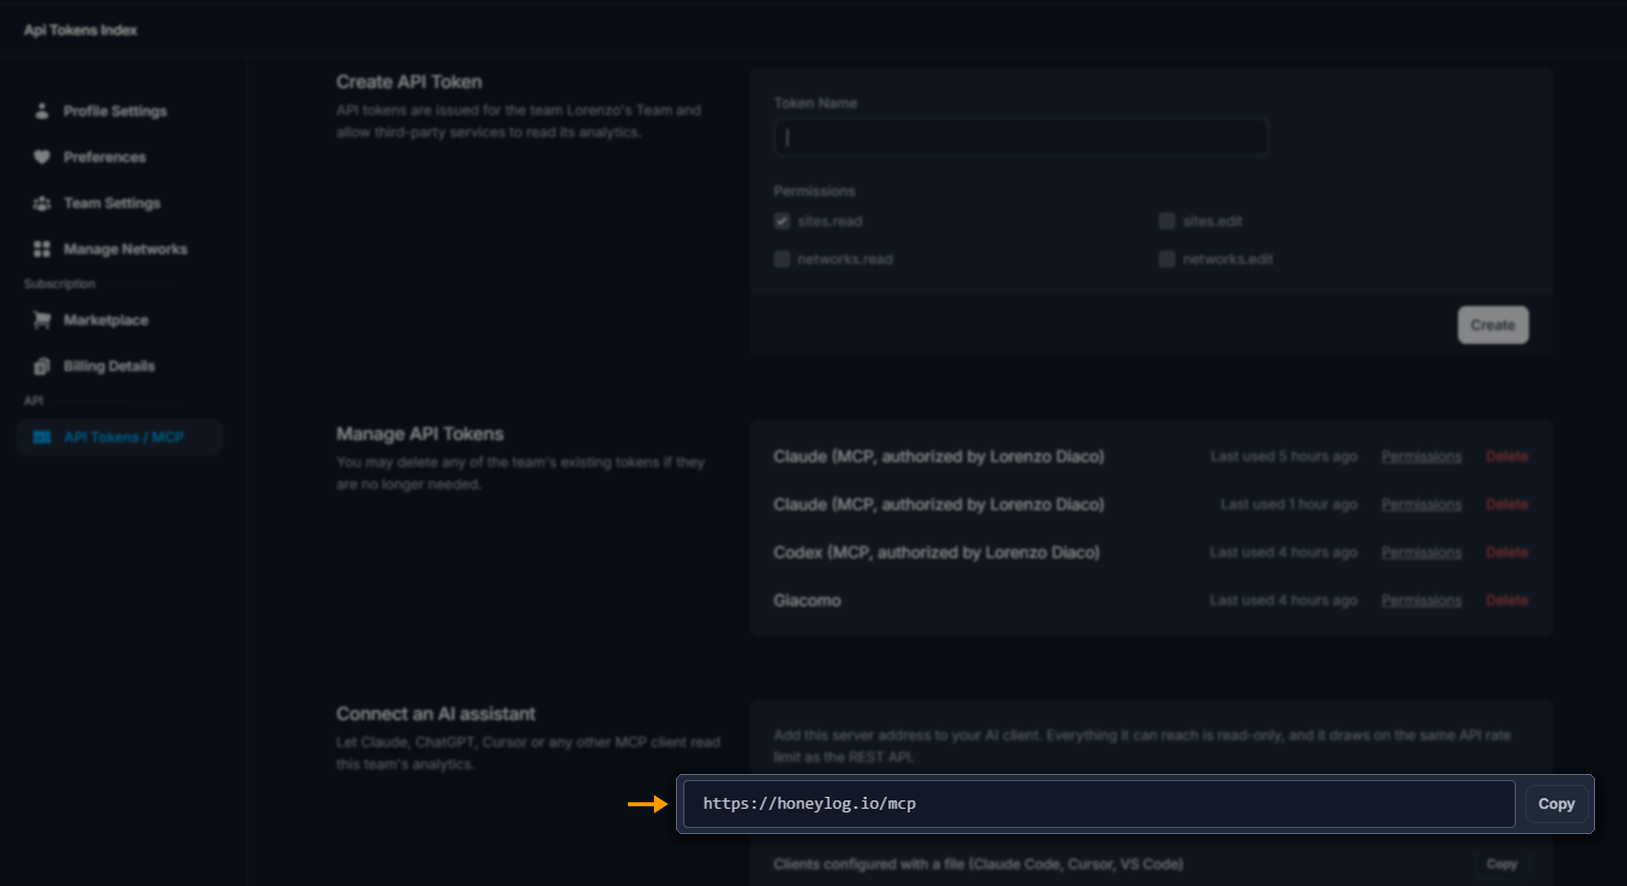View Permissions for the Codex token
1627x886 pixels.
click(1421, 552)
